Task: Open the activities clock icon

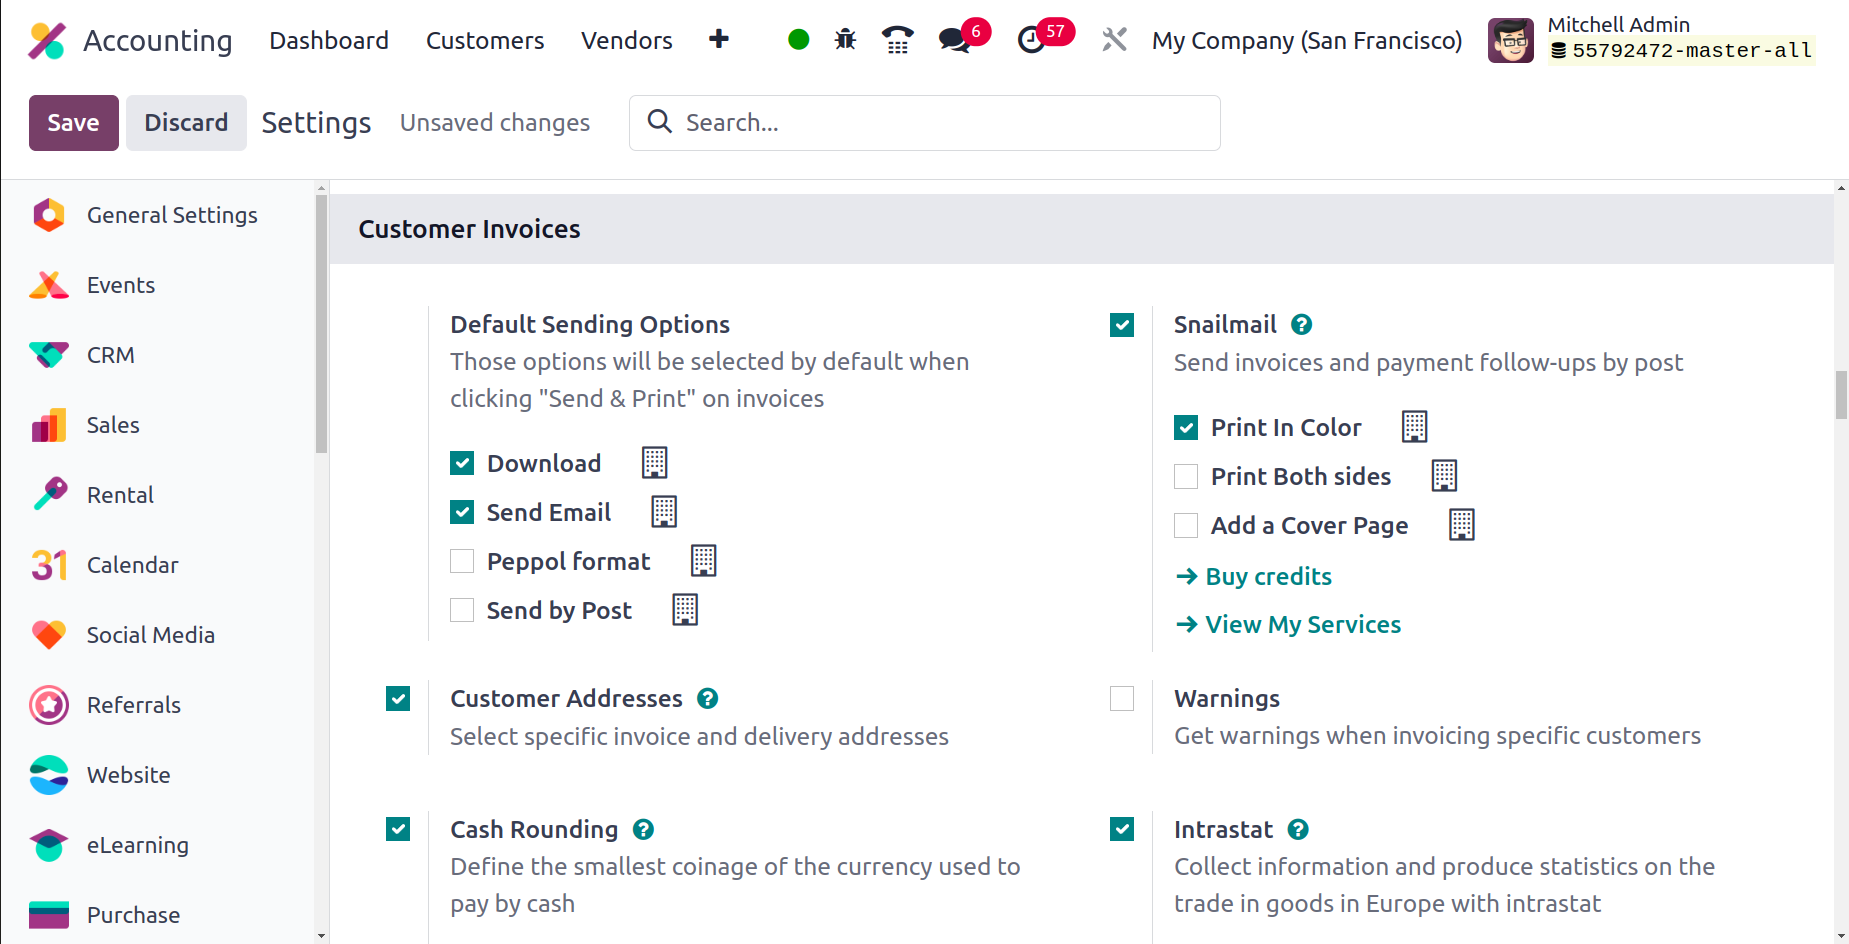Action: [x=1031, y=40]
